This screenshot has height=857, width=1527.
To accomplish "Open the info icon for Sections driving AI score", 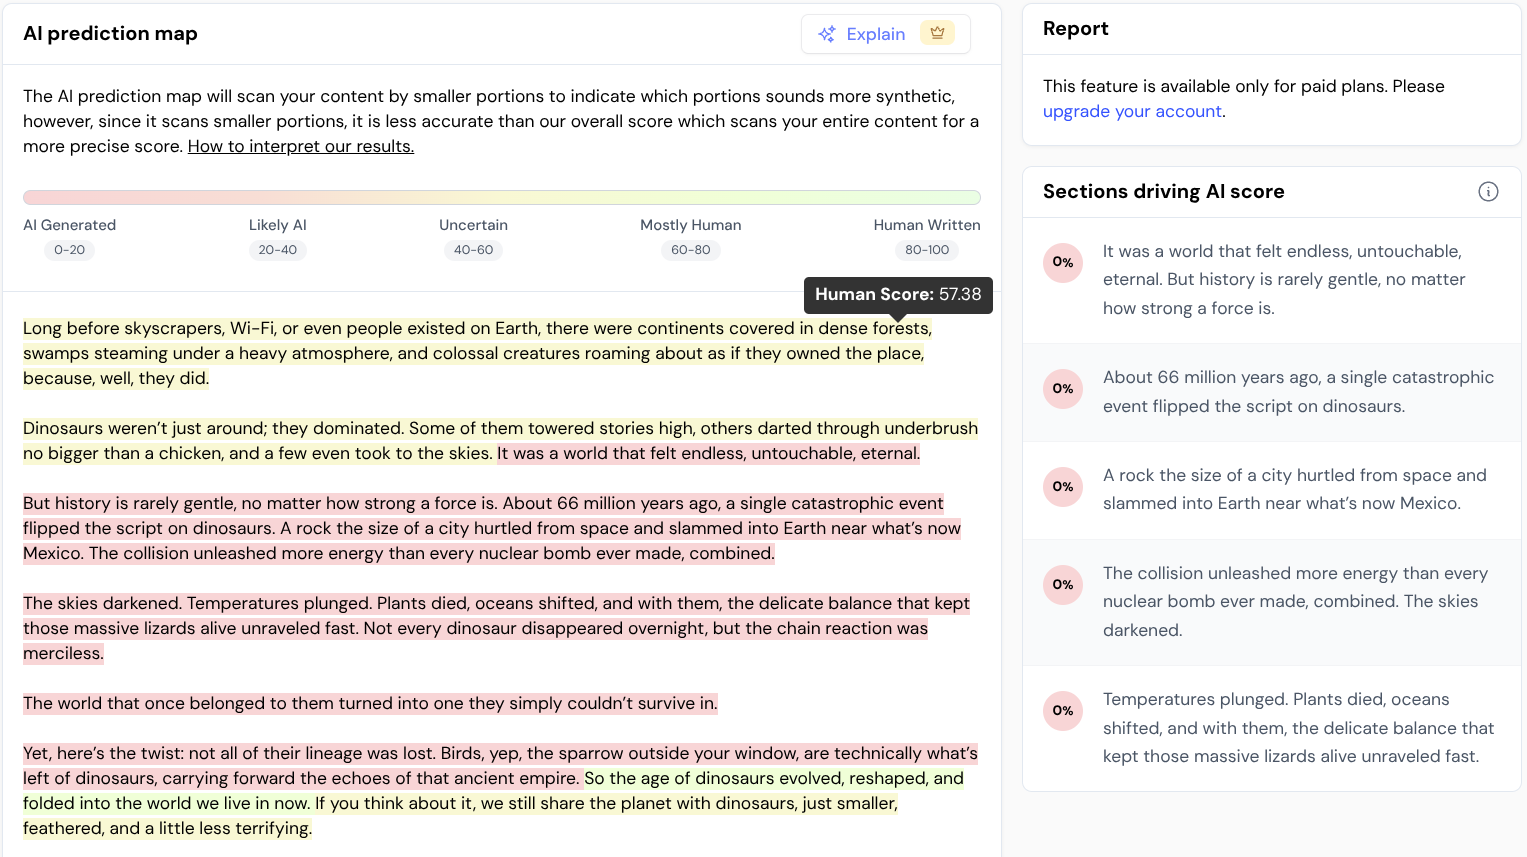I will [x=1488, y=192].
